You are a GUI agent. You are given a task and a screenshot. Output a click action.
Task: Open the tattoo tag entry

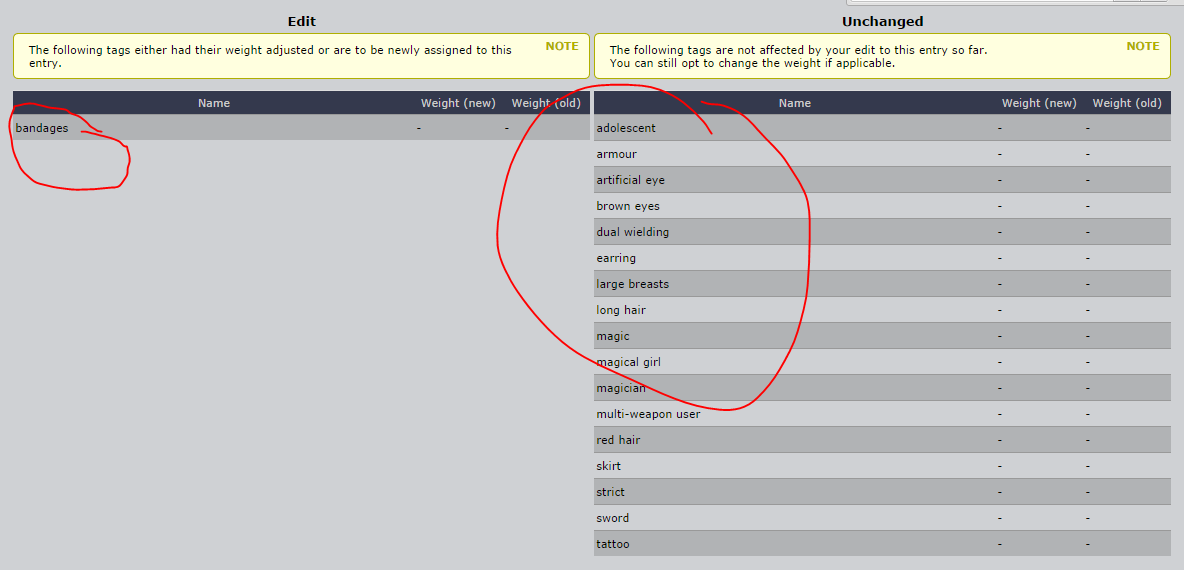pos(613,544)
